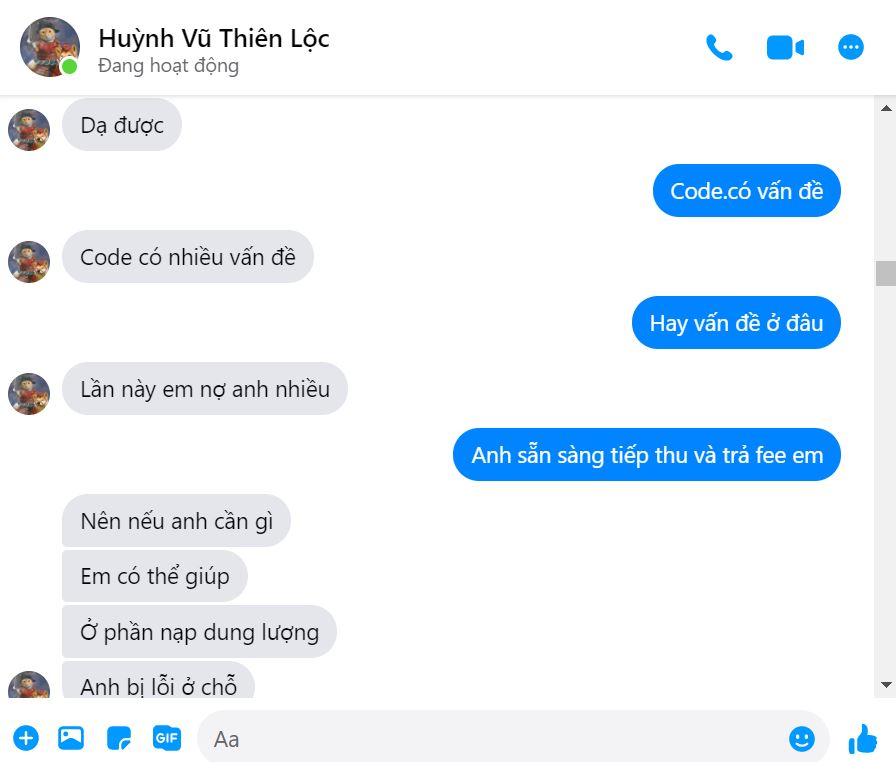The height and width of the screenshot is (762, 896).
Task: Open the conversation options three-dot menu
Action: pos(851,47)
